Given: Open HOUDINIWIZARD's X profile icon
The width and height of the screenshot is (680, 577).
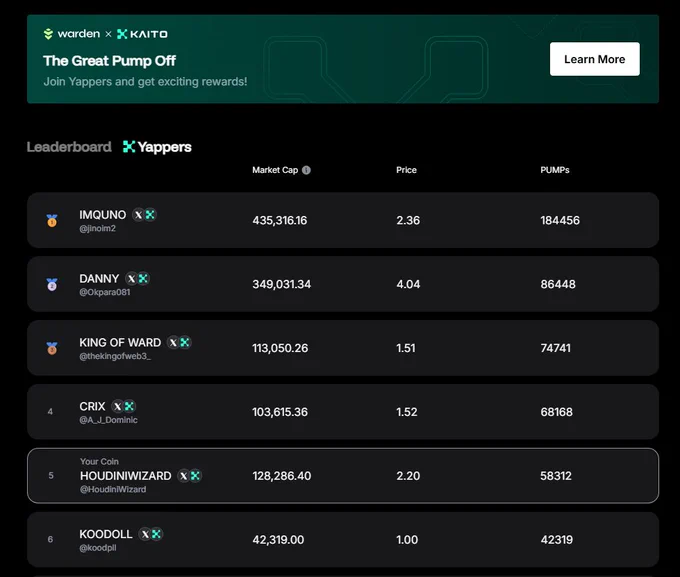Looking at the screenshot, I should 183,476.
